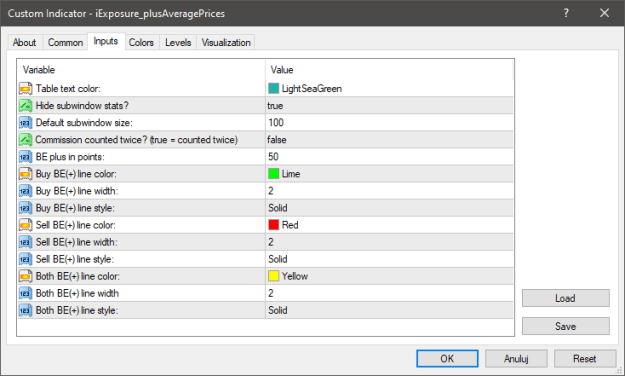This screenshot has width=625, height=376.
Task: Select the 'Buy BE(+) line color:' label
Action: tap(76, 174)
